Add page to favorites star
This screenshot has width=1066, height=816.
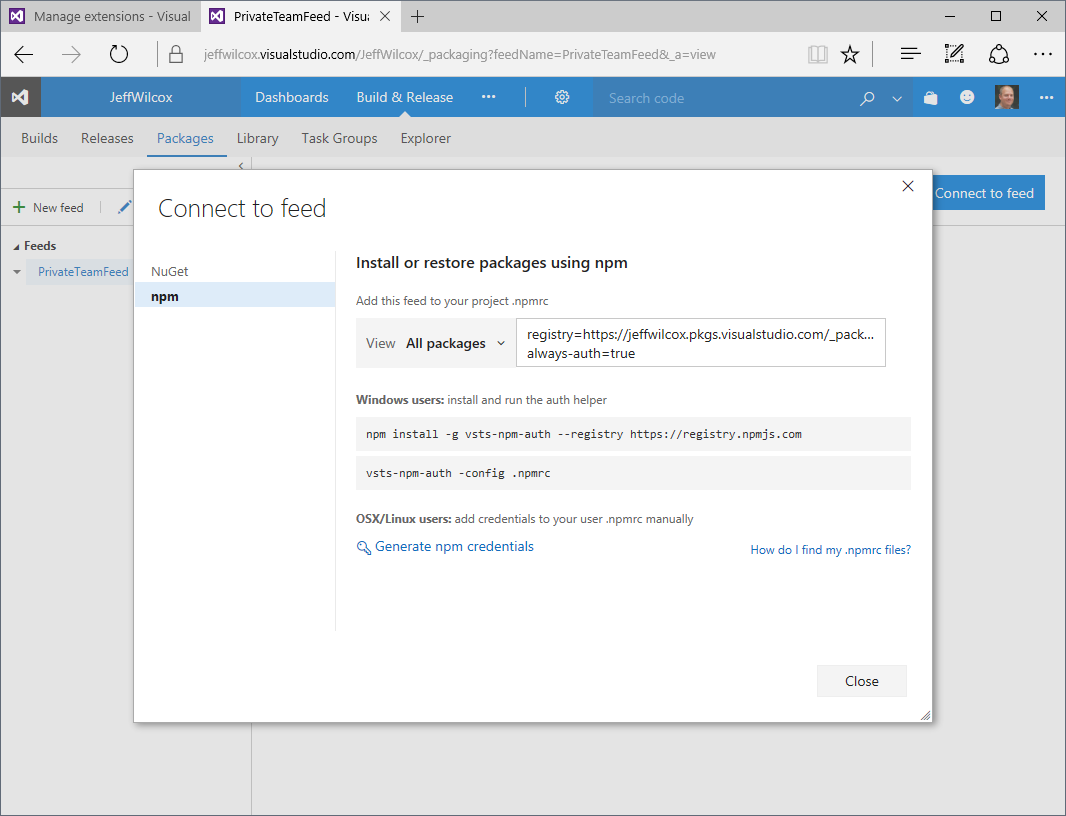pyautogui.click(x=850, y=54)
